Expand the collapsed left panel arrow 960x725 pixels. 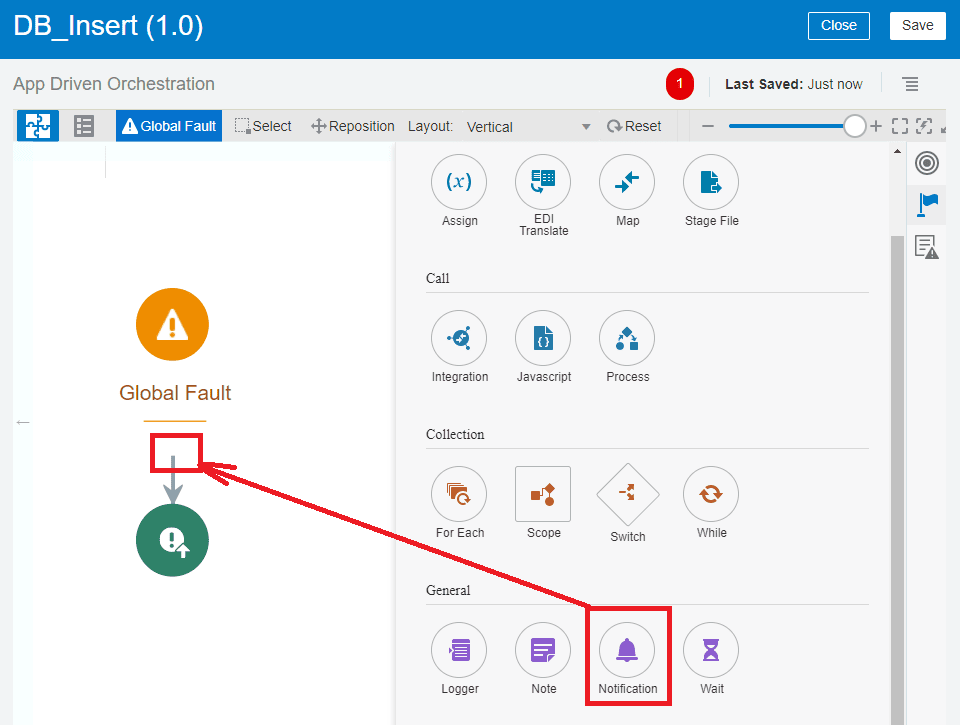[23, 423]
